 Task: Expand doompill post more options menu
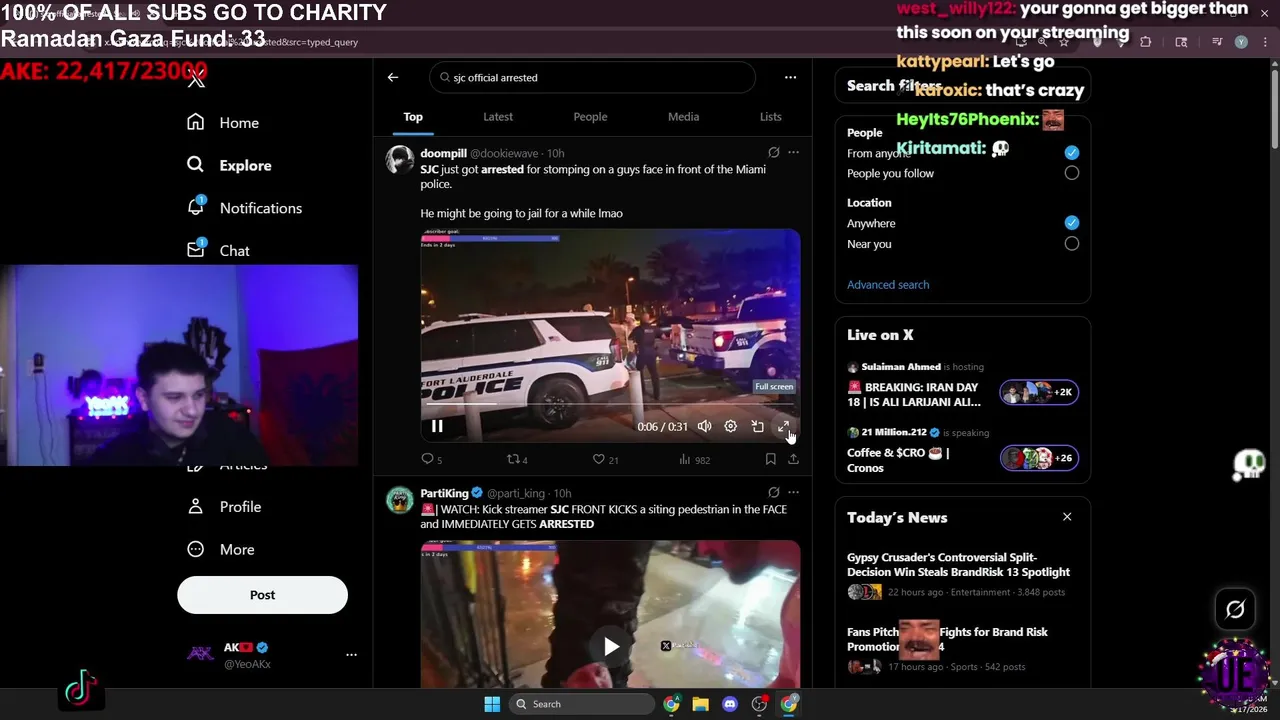[x=793, y=153]
